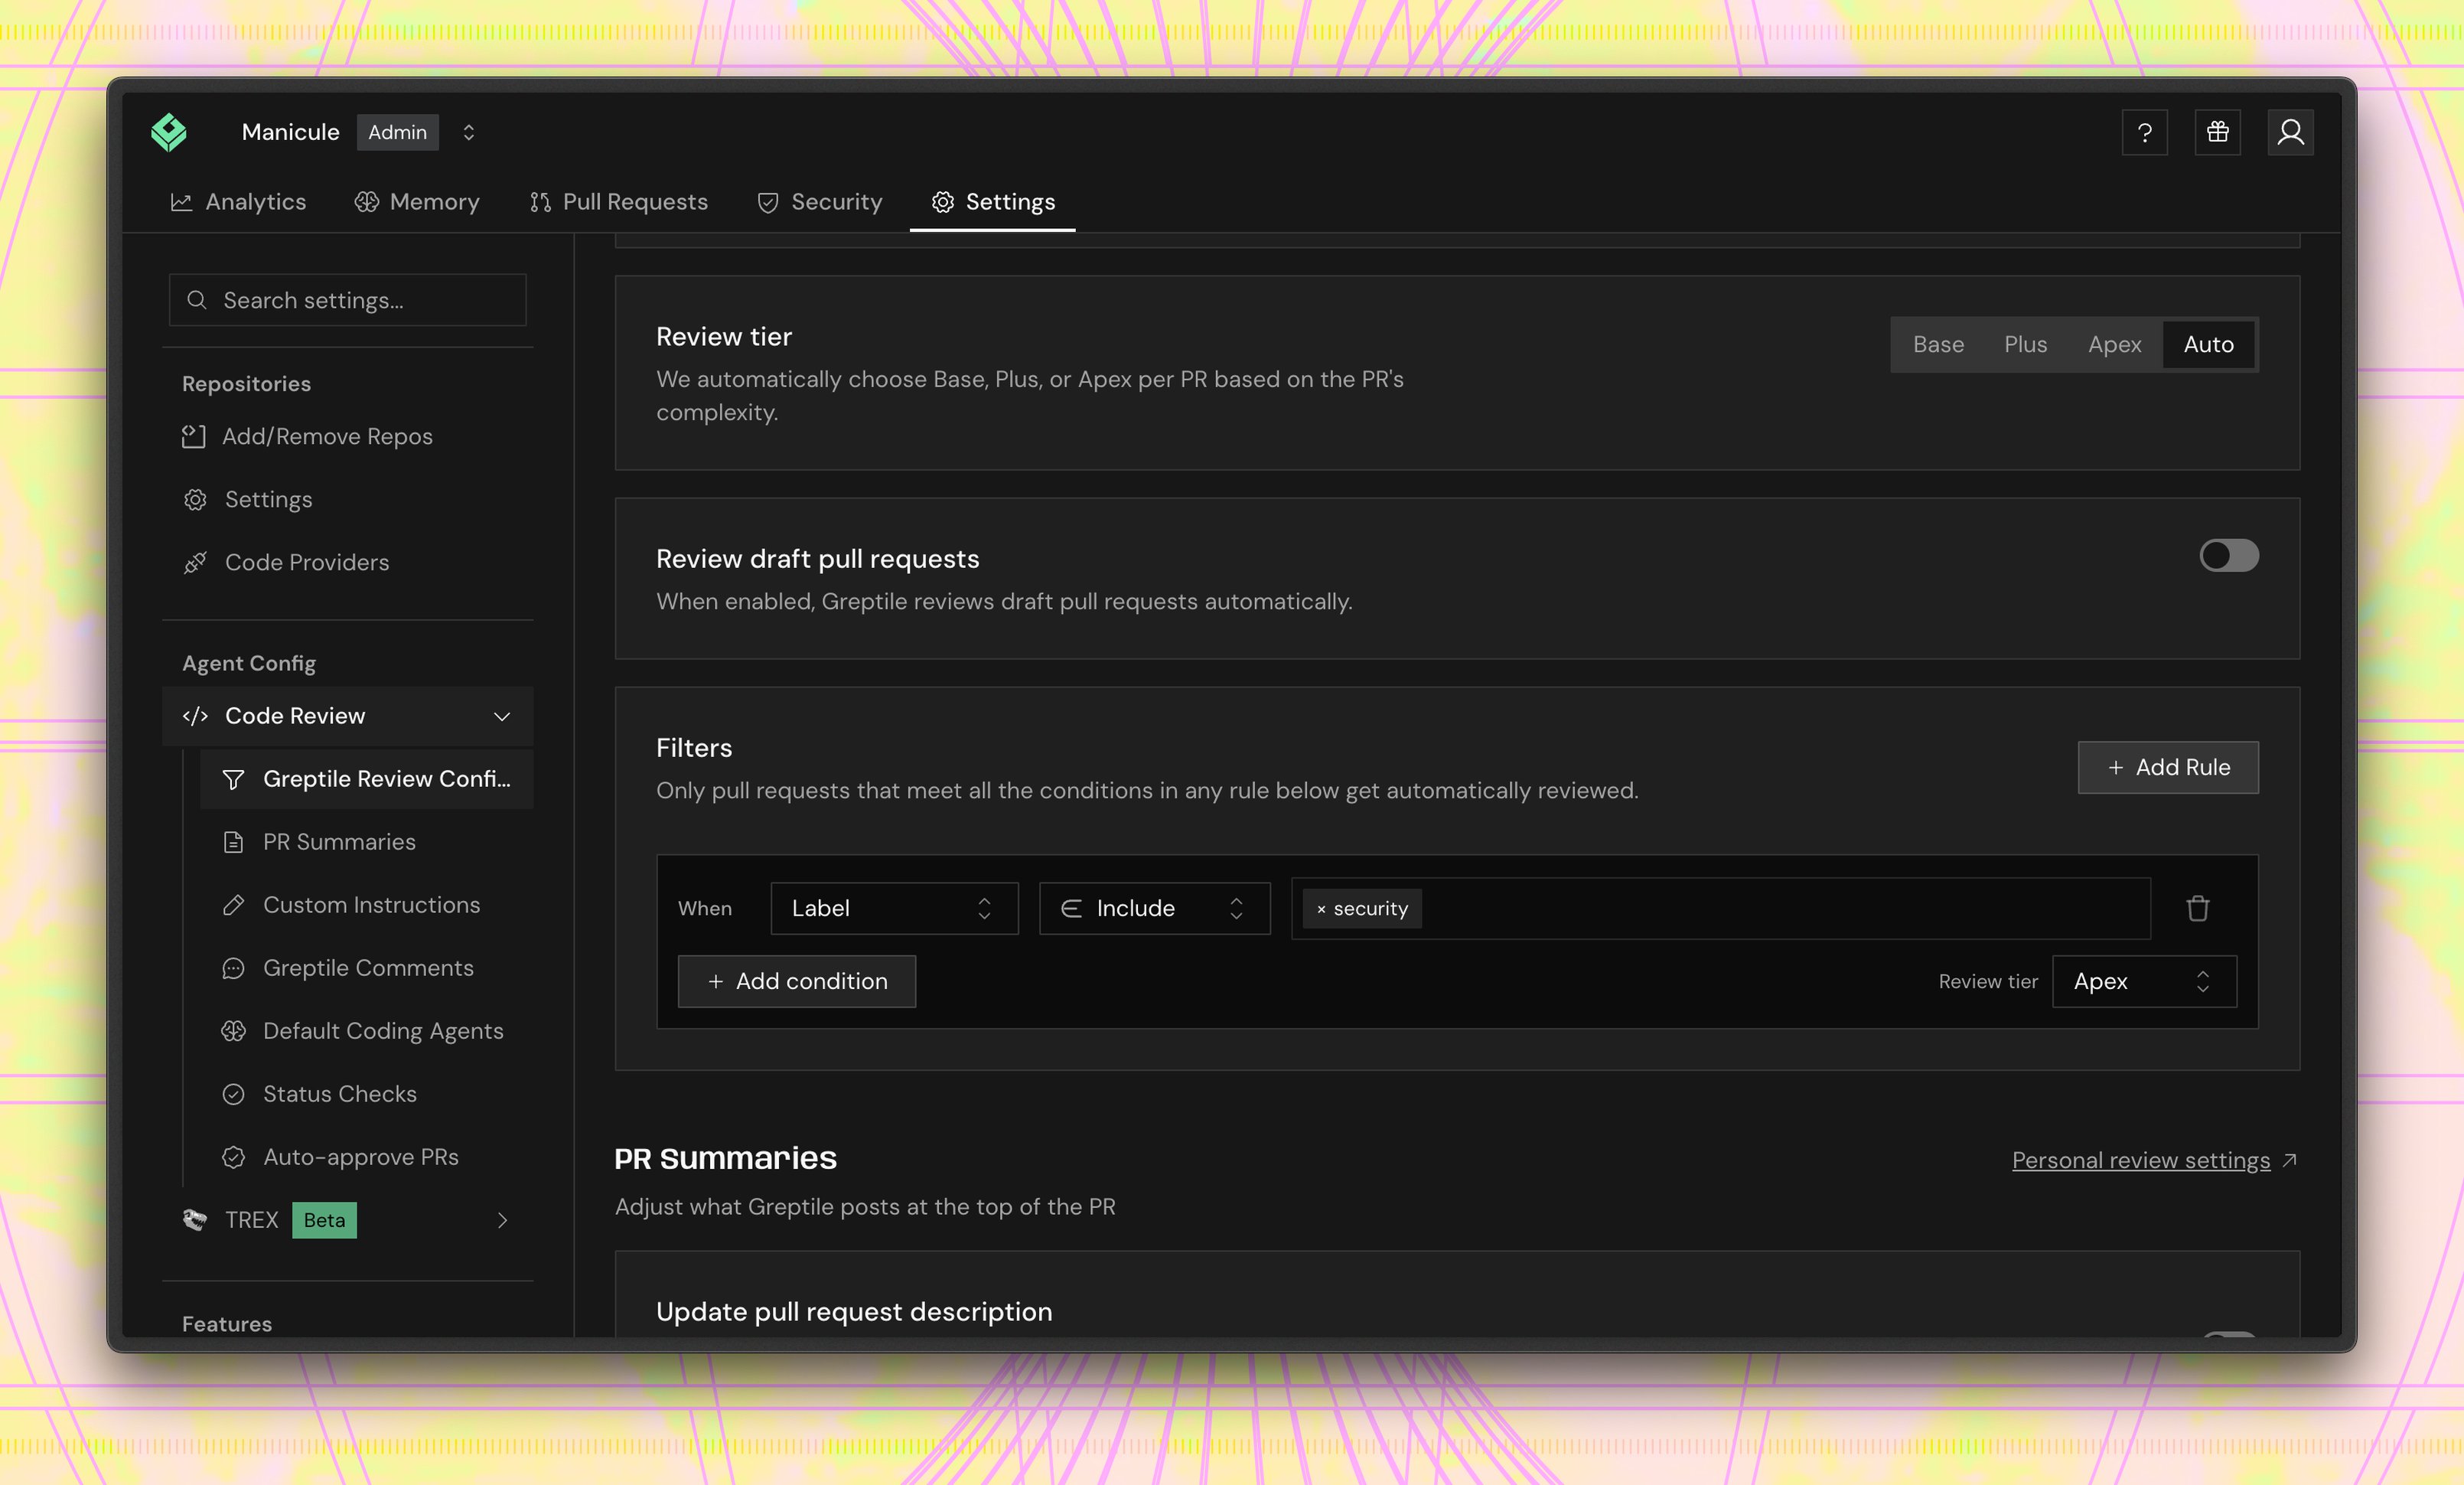
Task: Click the top Settings tab
Action: coord(992,202)
